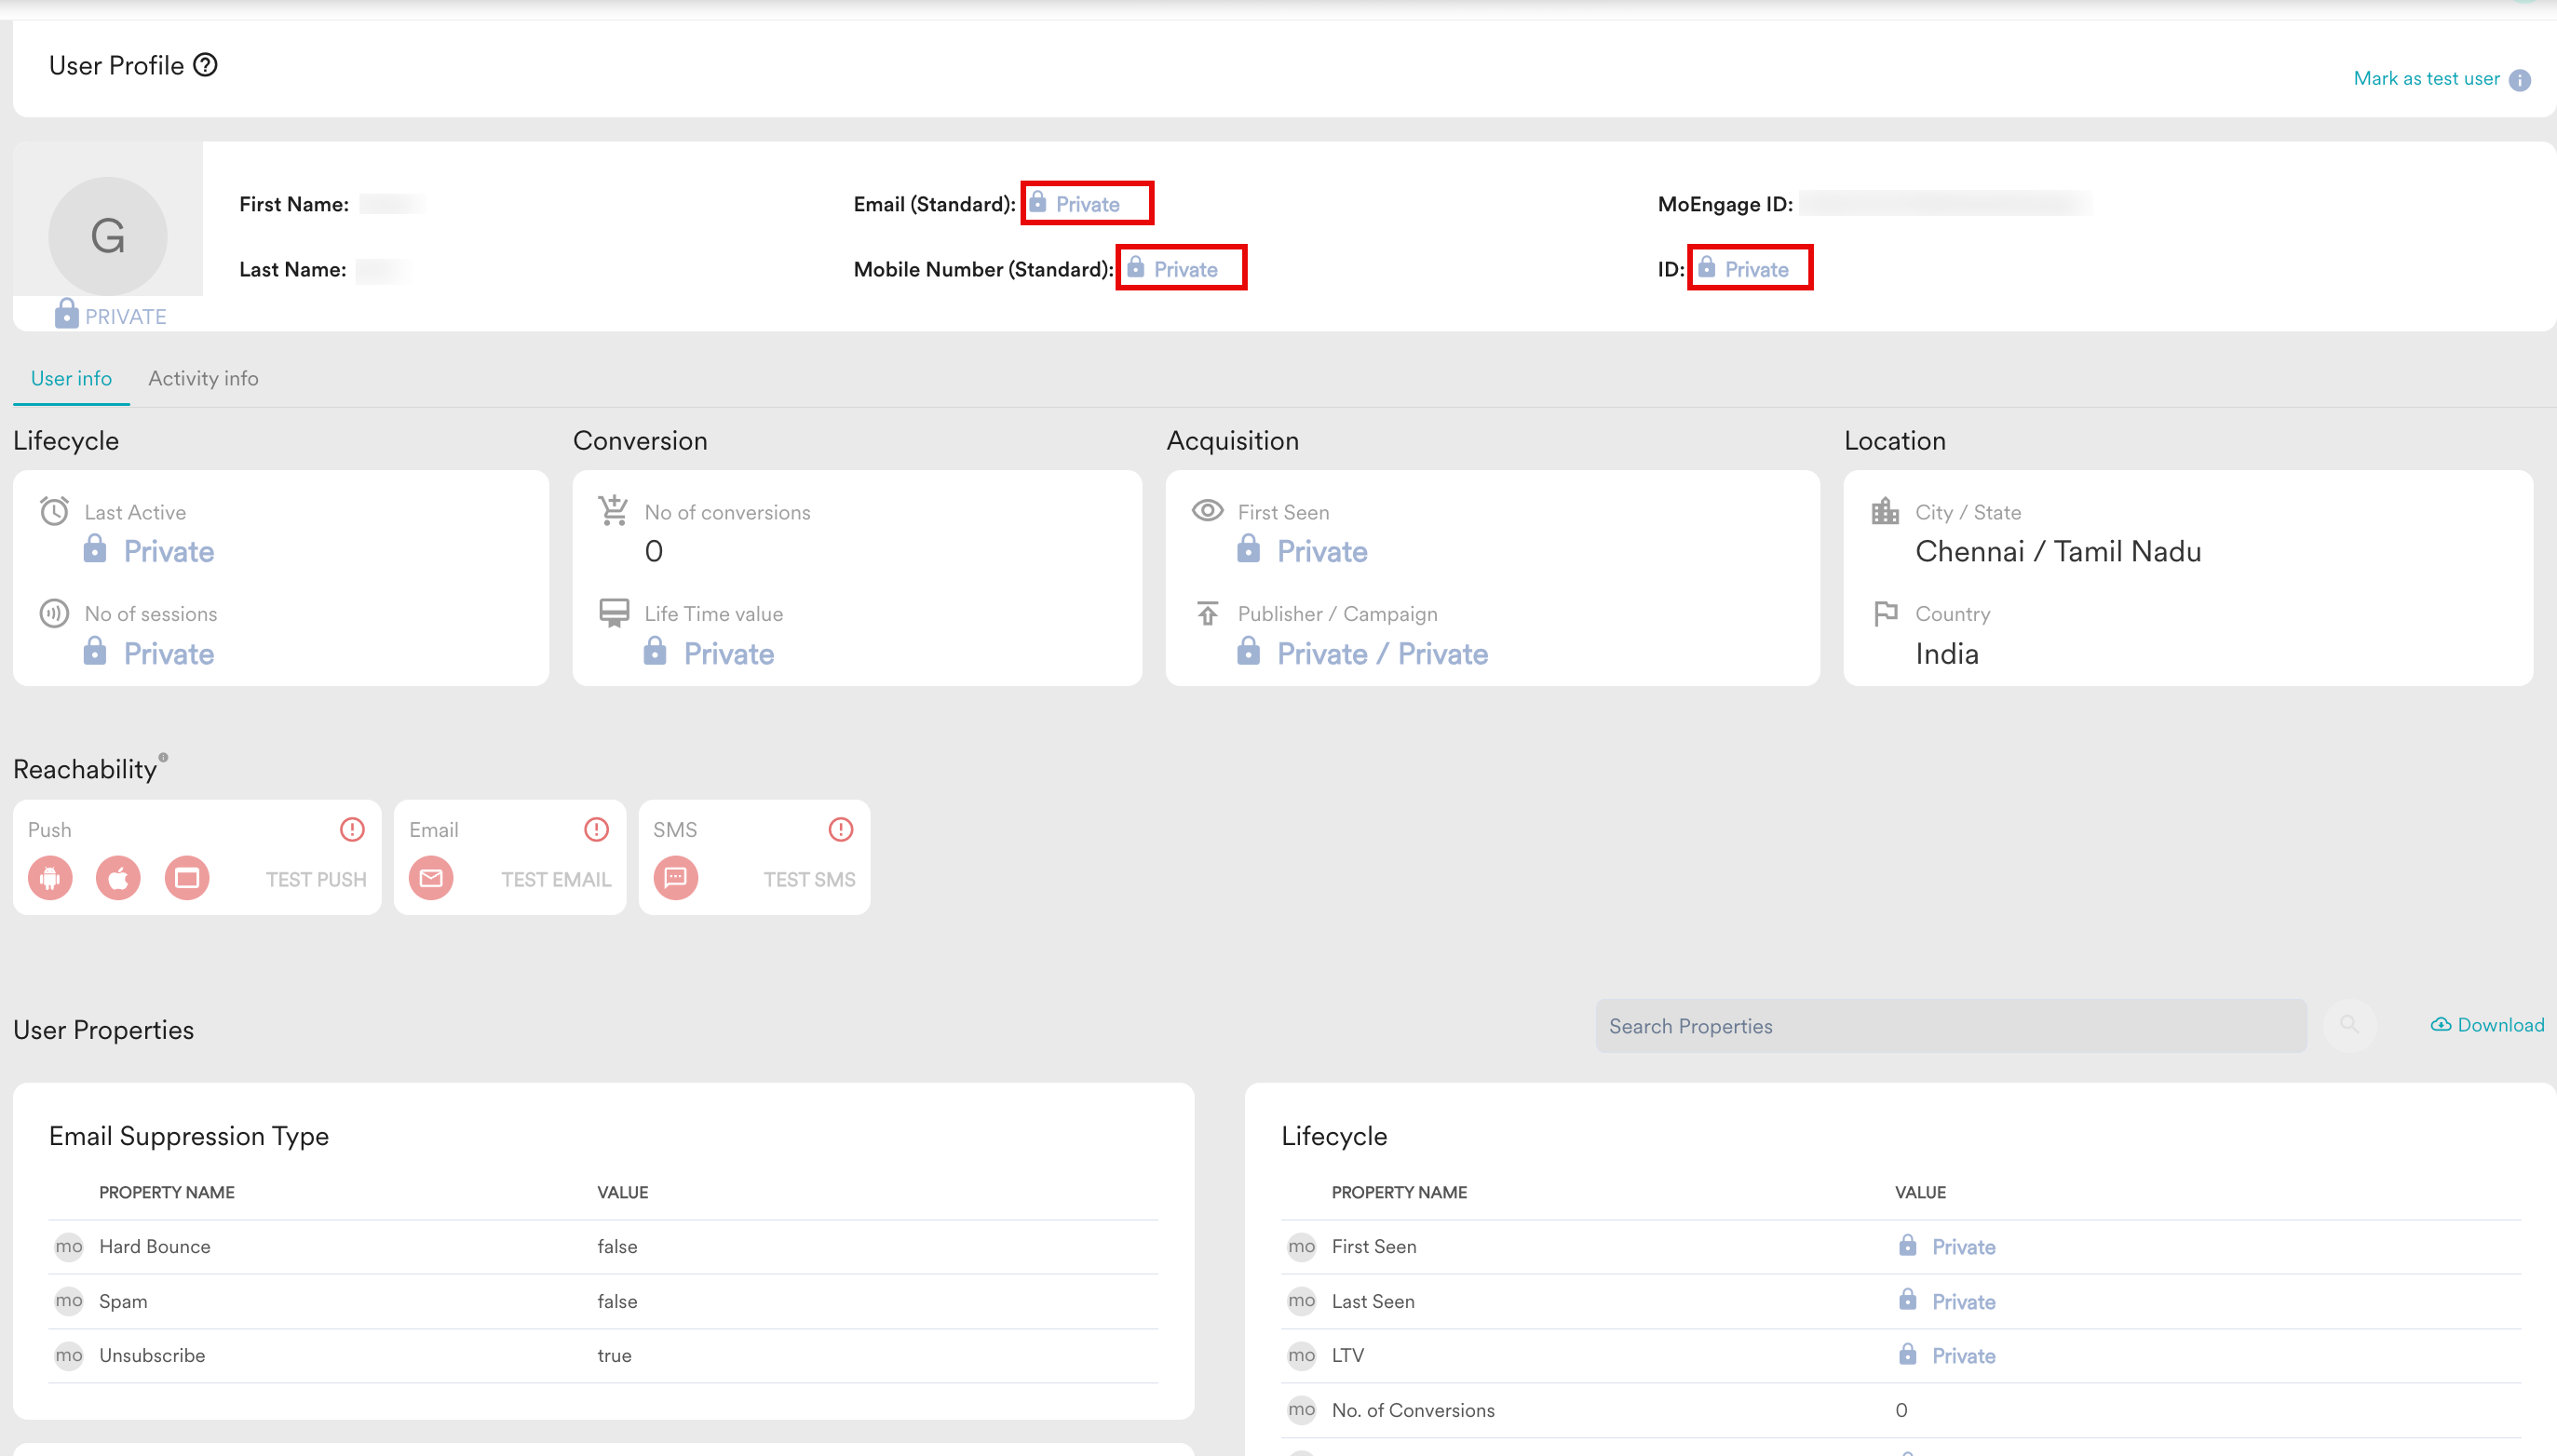Click the Android push reachability icon
2557x1456 pixels.
[50, 878]
